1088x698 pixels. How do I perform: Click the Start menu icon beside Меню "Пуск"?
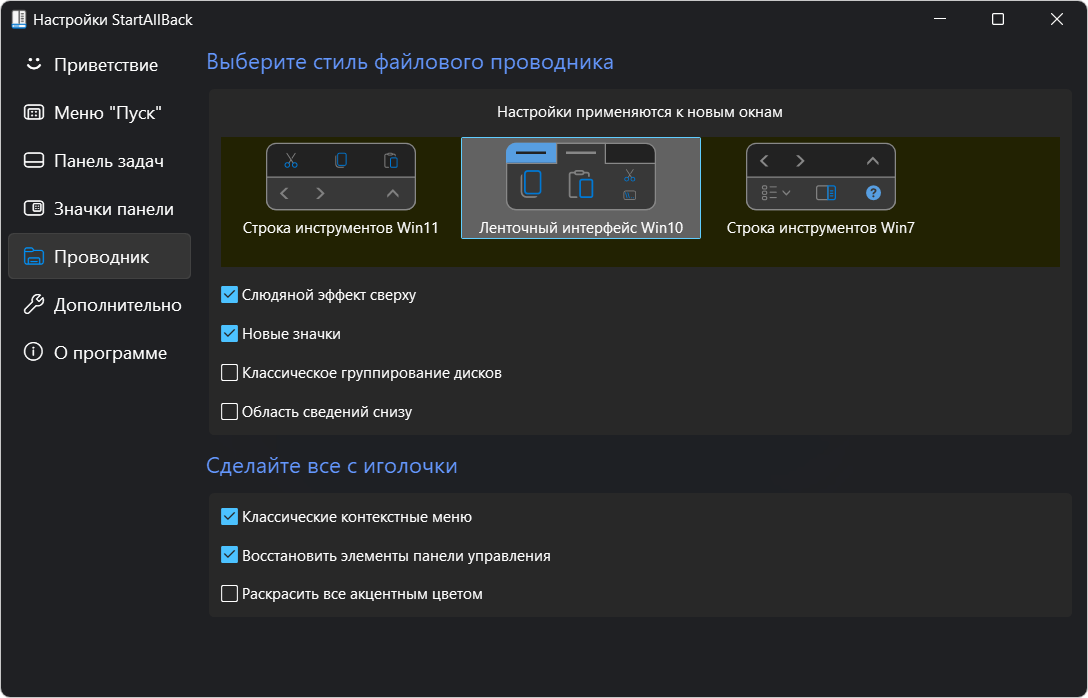point(33,112)
